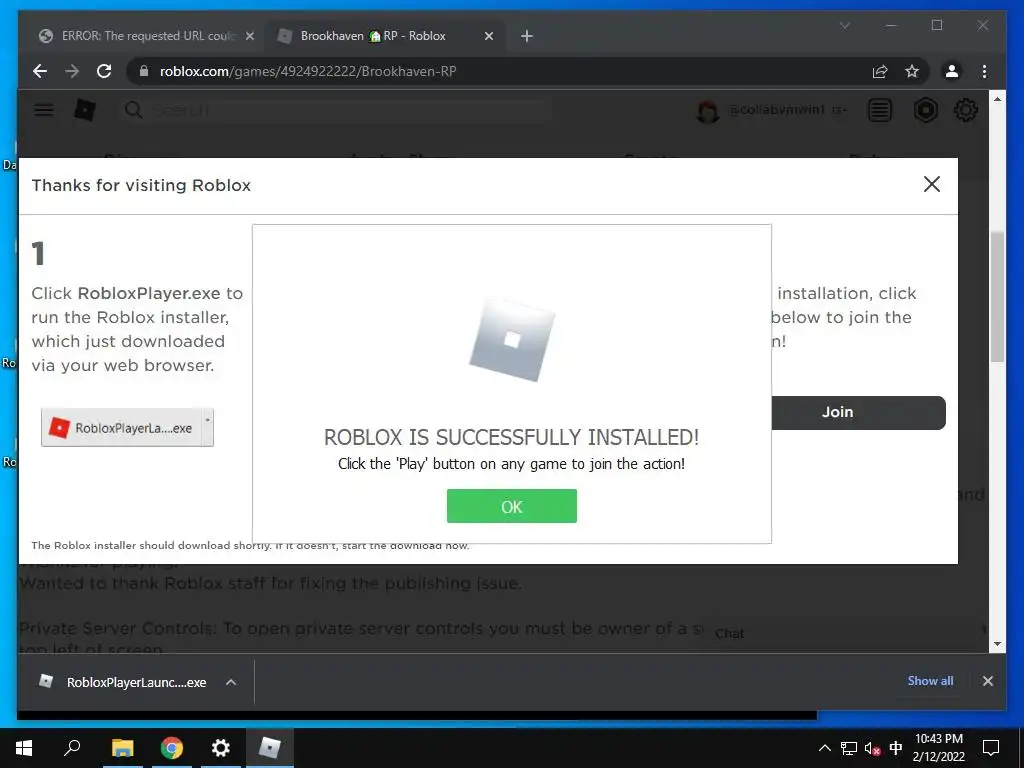Open the muted volume tray icon

872,748
